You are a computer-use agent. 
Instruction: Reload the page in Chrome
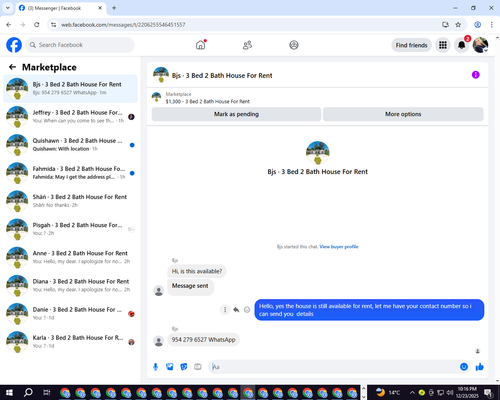pyautogui.click(x=37, y=25)
